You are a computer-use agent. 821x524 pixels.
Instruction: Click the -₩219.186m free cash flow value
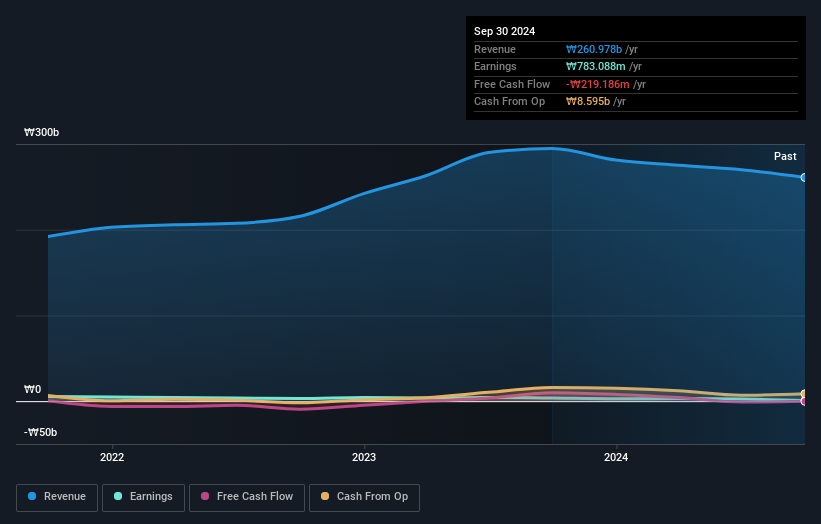coord(597,84)
